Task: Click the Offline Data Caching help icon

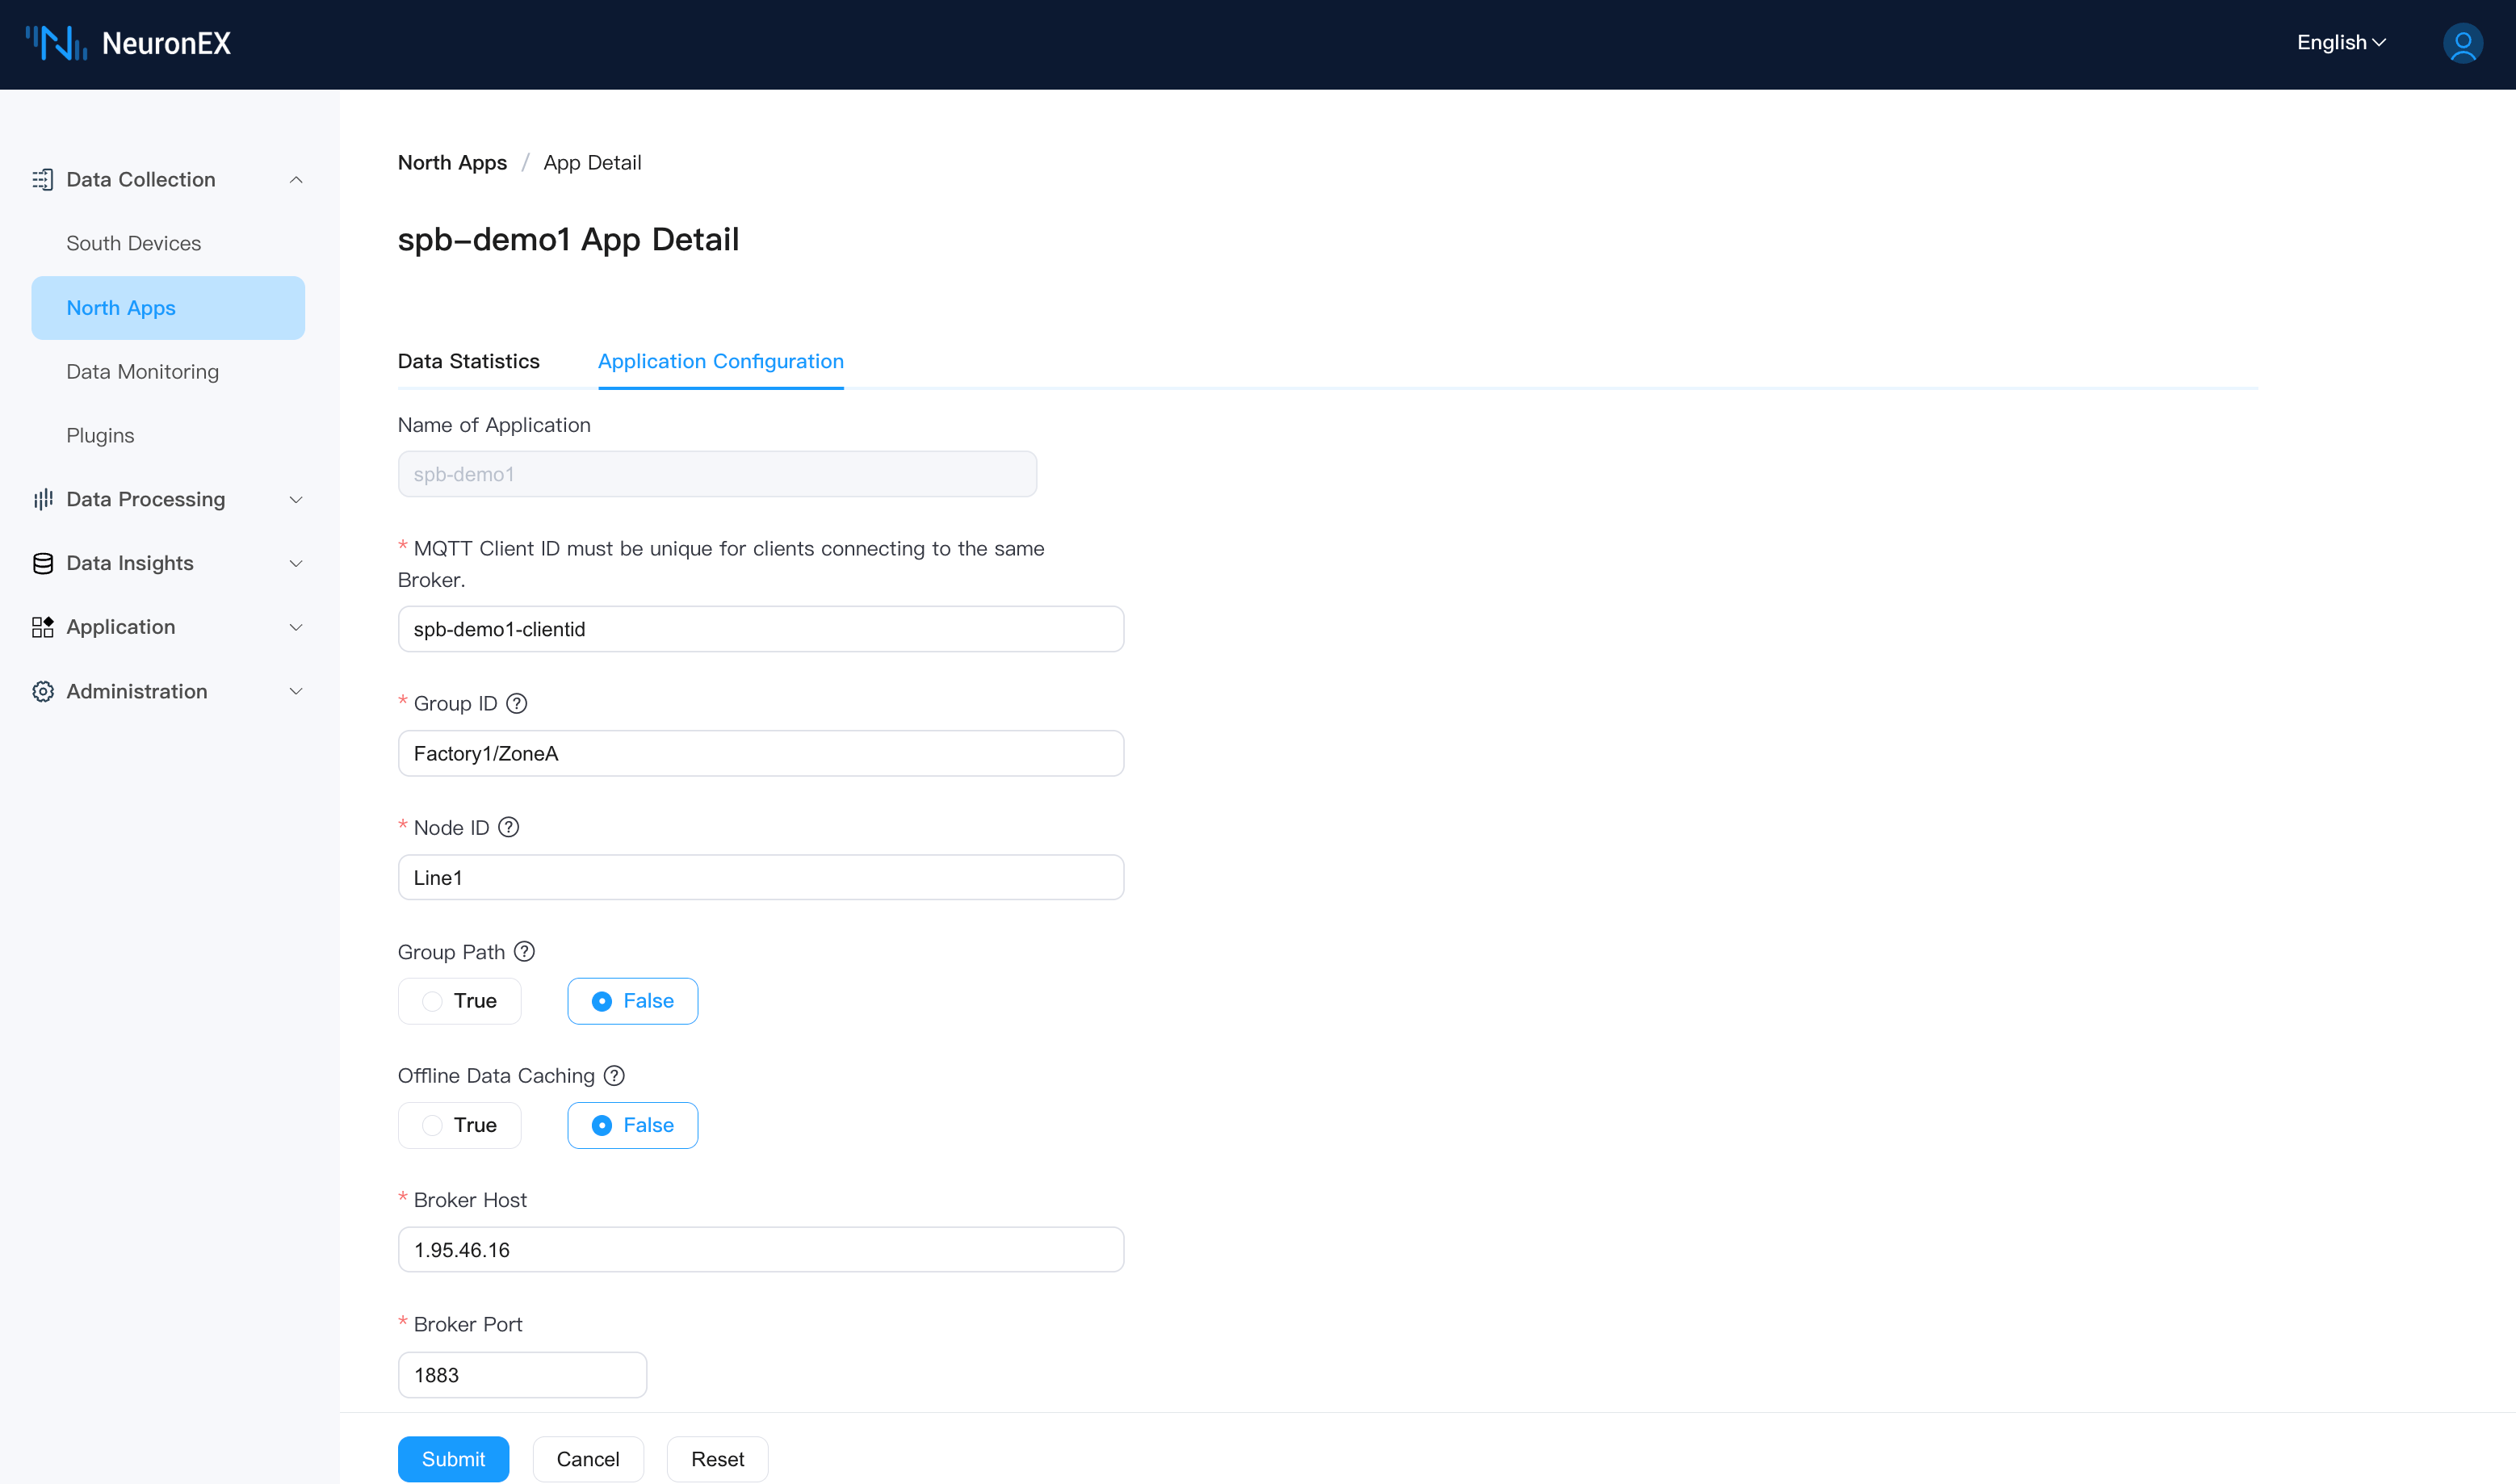Action: 614,1075
